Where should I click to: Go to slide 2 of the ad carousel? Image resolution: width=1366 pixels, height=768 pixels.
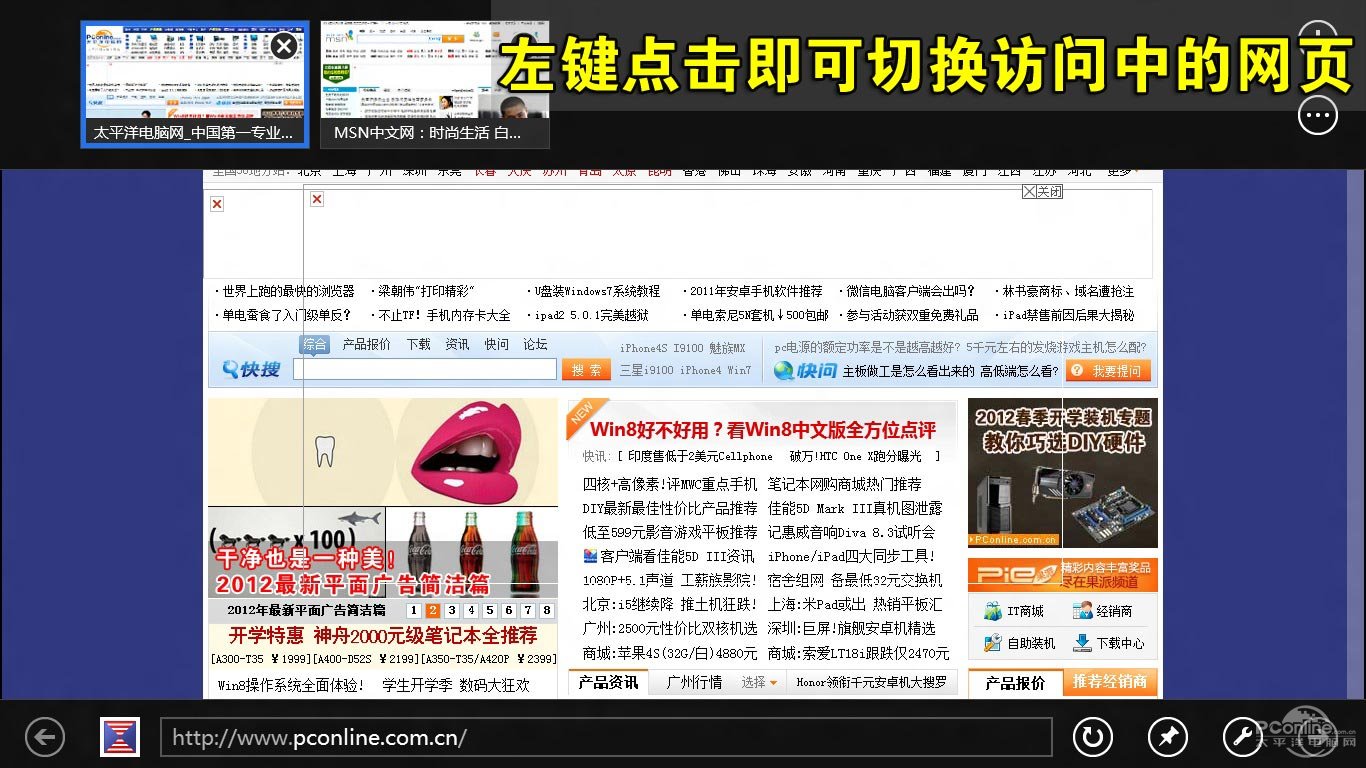click(x=432, y=611)
